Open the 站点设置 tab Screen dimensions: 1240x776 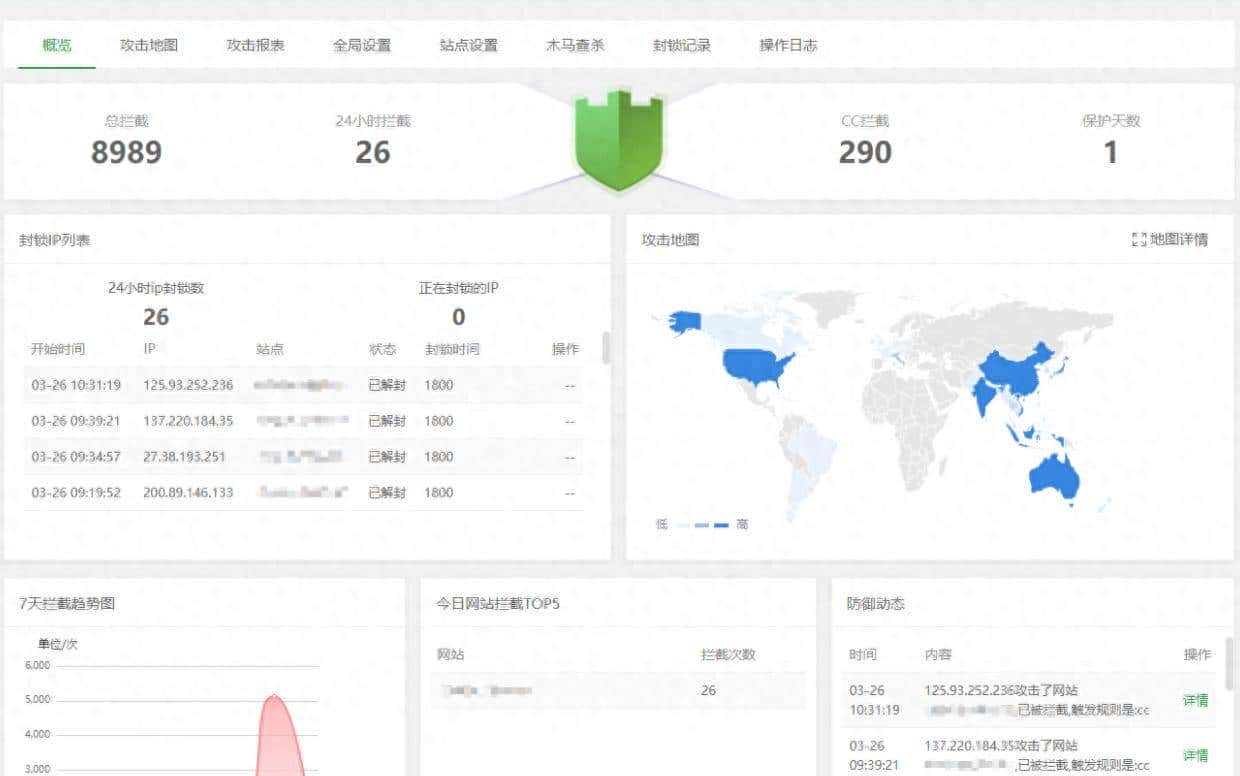coord(468,45)
